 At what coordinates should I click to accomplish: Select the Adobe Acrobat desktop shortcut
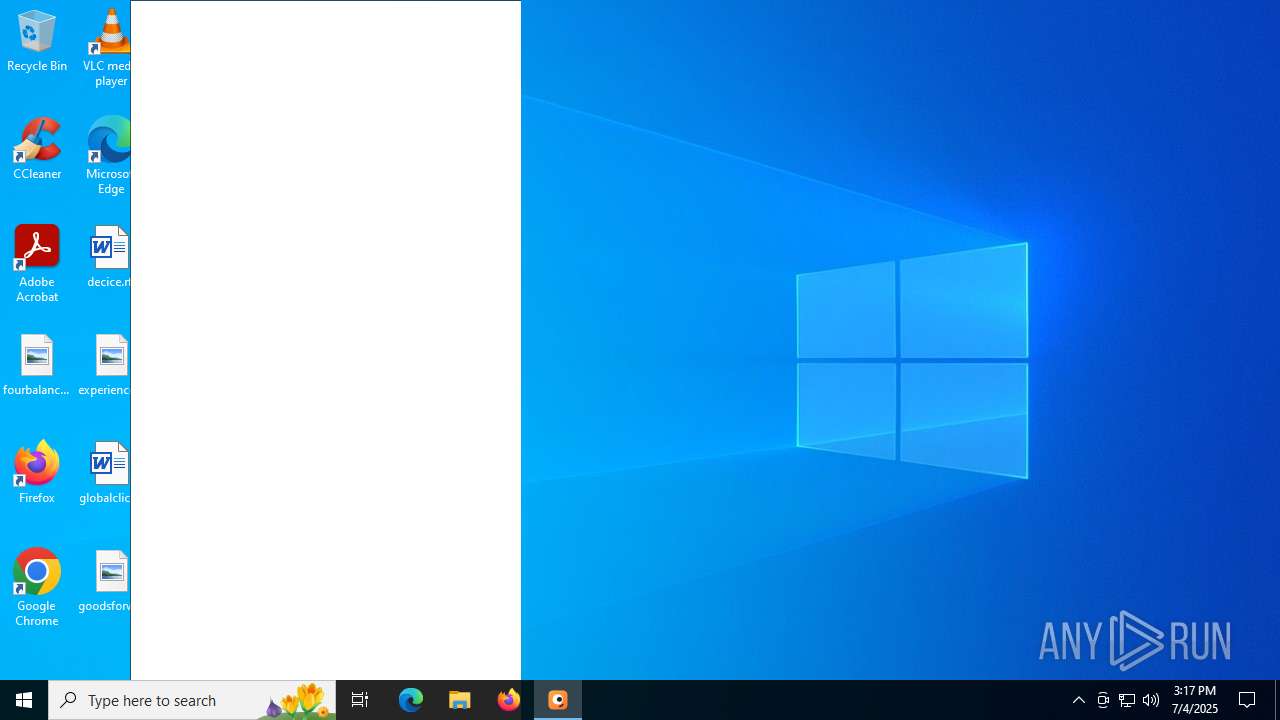(37, 264)
